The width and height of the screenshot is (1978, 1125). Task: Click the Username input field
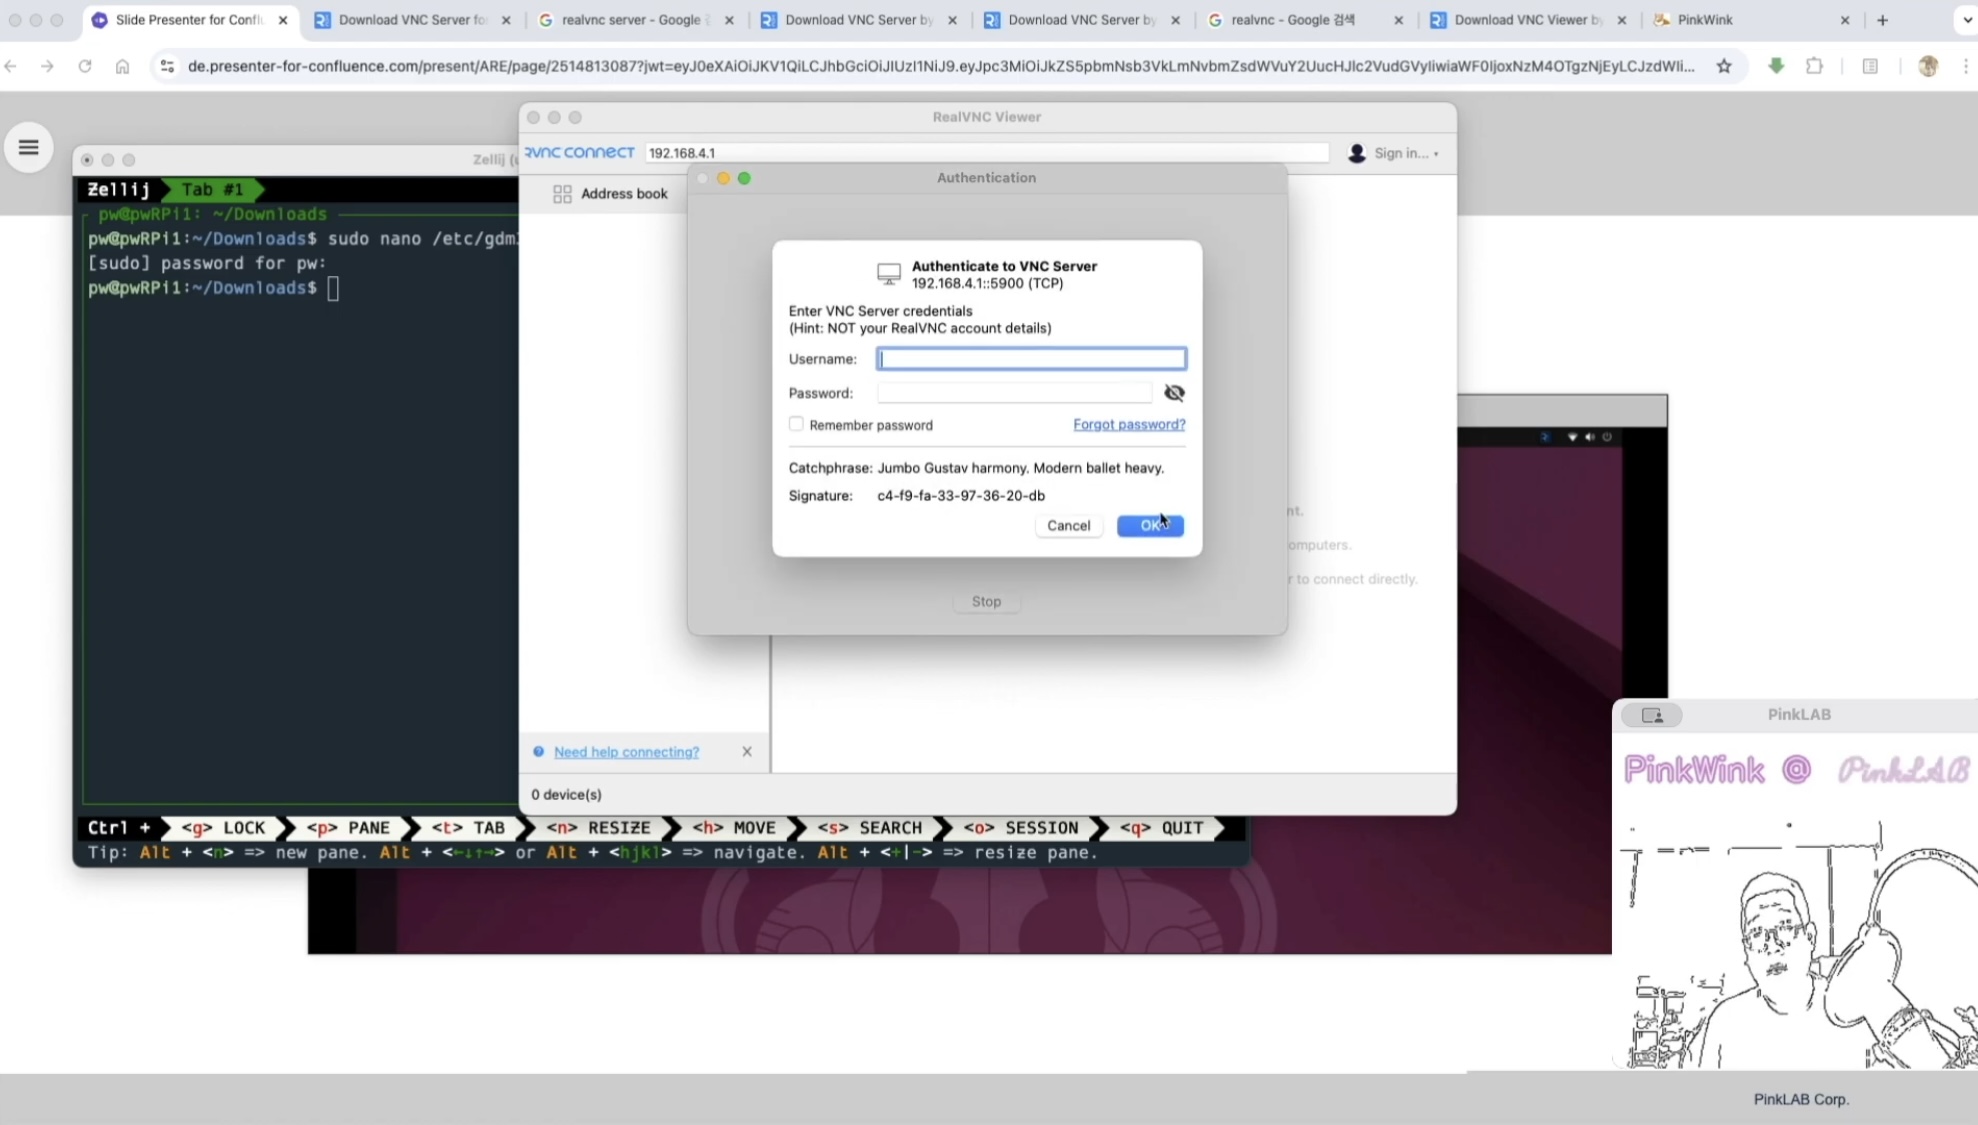1031,359
